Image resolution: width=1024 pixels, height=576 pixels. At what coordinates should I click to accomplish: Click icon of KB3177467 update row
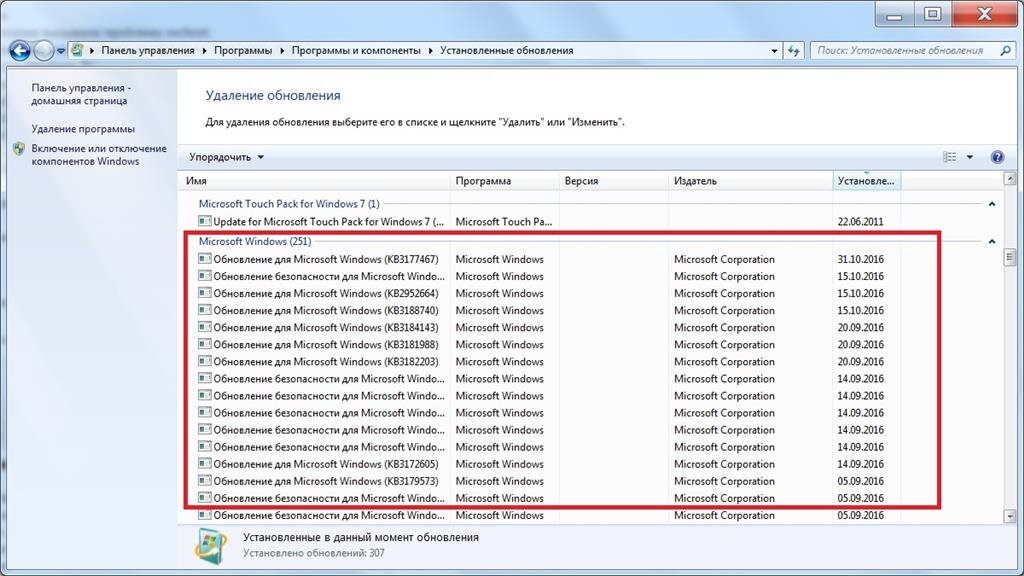tap(204, 259)
